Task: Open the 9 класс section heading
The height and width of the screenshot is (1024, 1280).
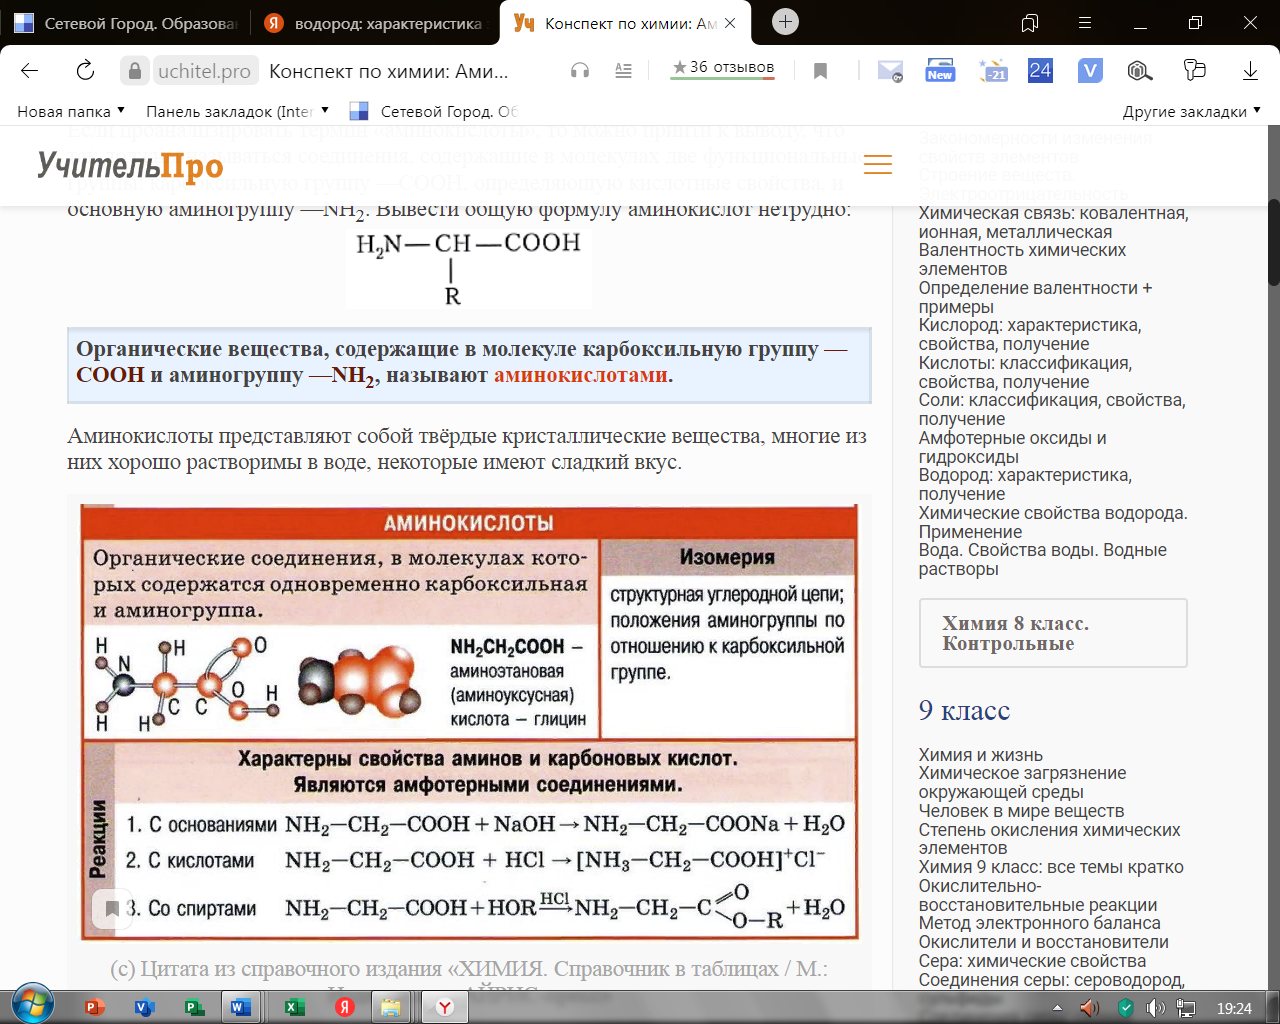Action: pos(964,710)
